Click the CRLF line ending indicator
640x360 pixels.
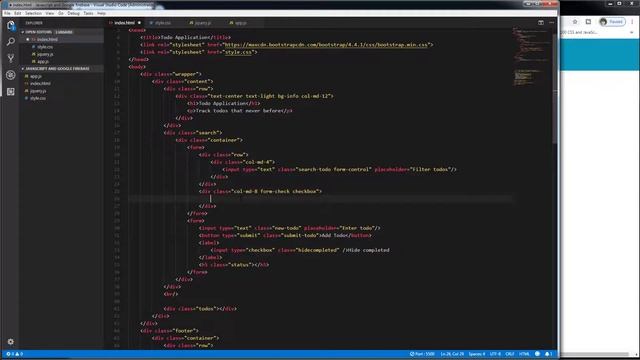click(510, 354)
